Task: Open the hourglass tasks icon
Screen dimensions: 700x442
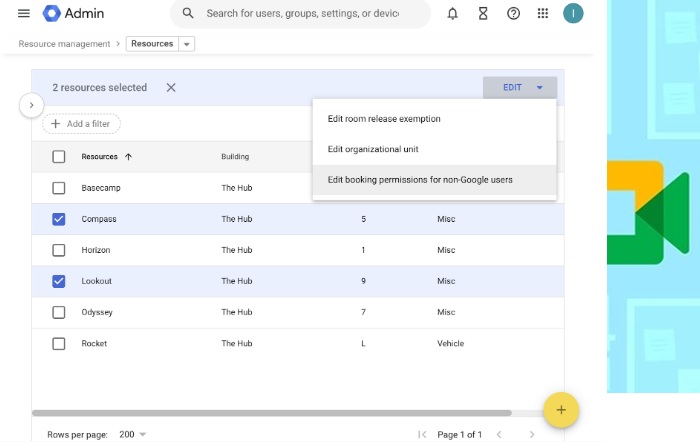Action: tap(482, 13)
